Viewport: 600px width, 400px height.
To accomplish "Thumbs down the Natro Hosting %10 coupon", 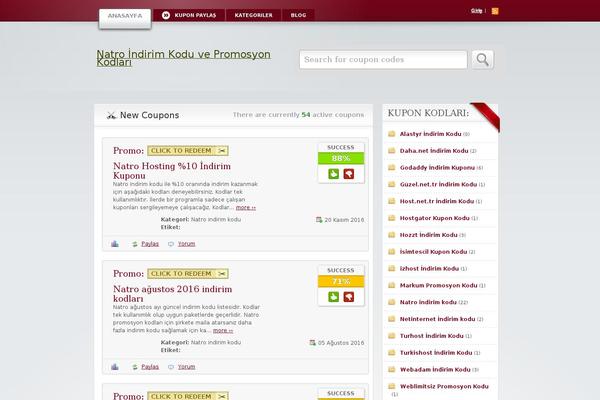I will (x=349, y=174).
